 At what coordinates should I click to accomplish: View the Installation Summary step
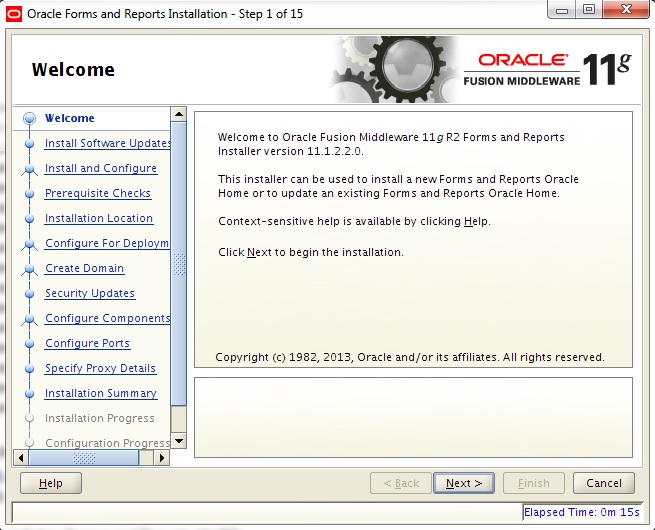tap(101, 394)
